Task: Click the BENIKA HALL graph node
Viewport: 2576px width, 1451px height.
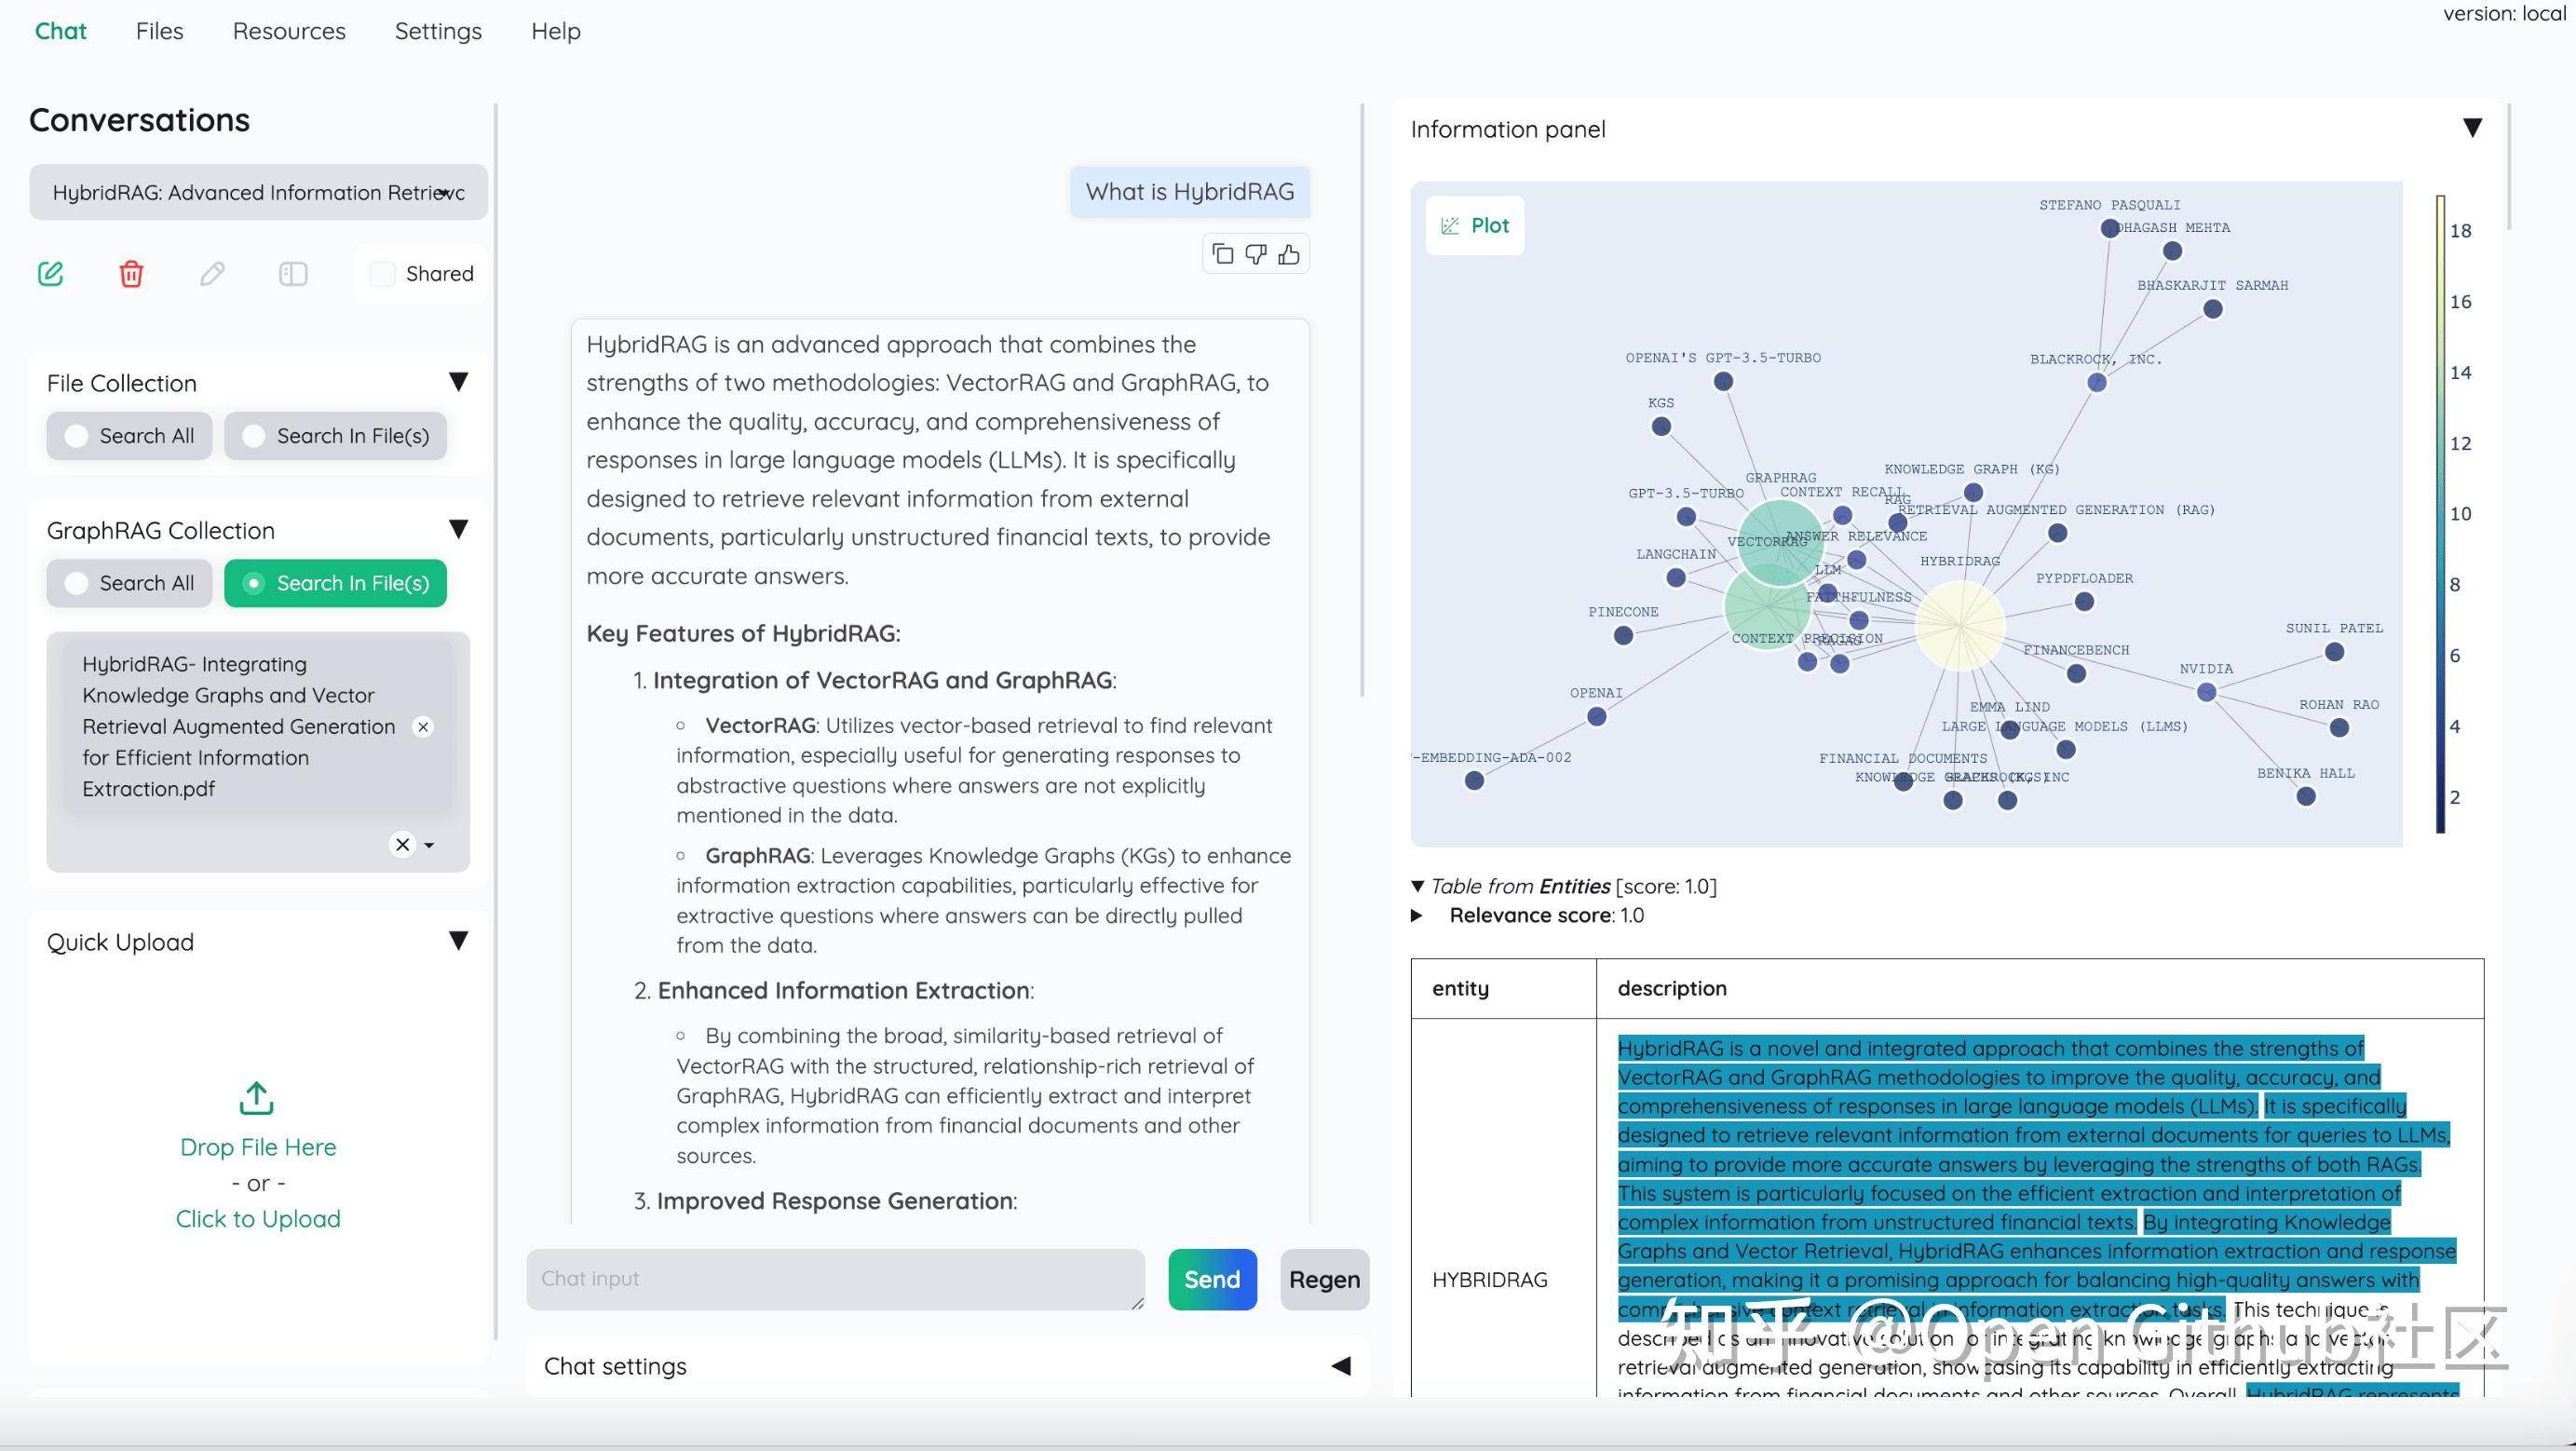Action: [x=2306, y=796]
